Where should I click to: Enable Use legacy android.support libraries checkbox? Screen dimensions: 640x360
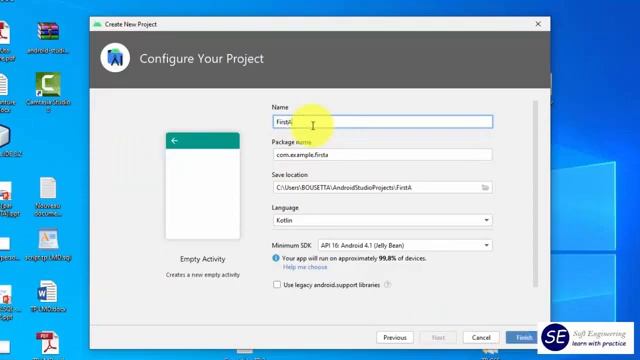(277, 284)
